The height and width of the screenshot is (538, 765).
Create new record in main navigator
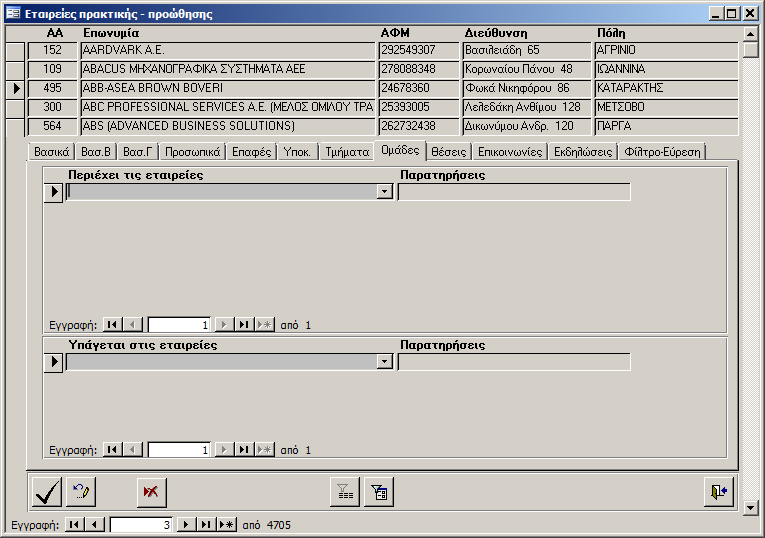coord(226,524)
